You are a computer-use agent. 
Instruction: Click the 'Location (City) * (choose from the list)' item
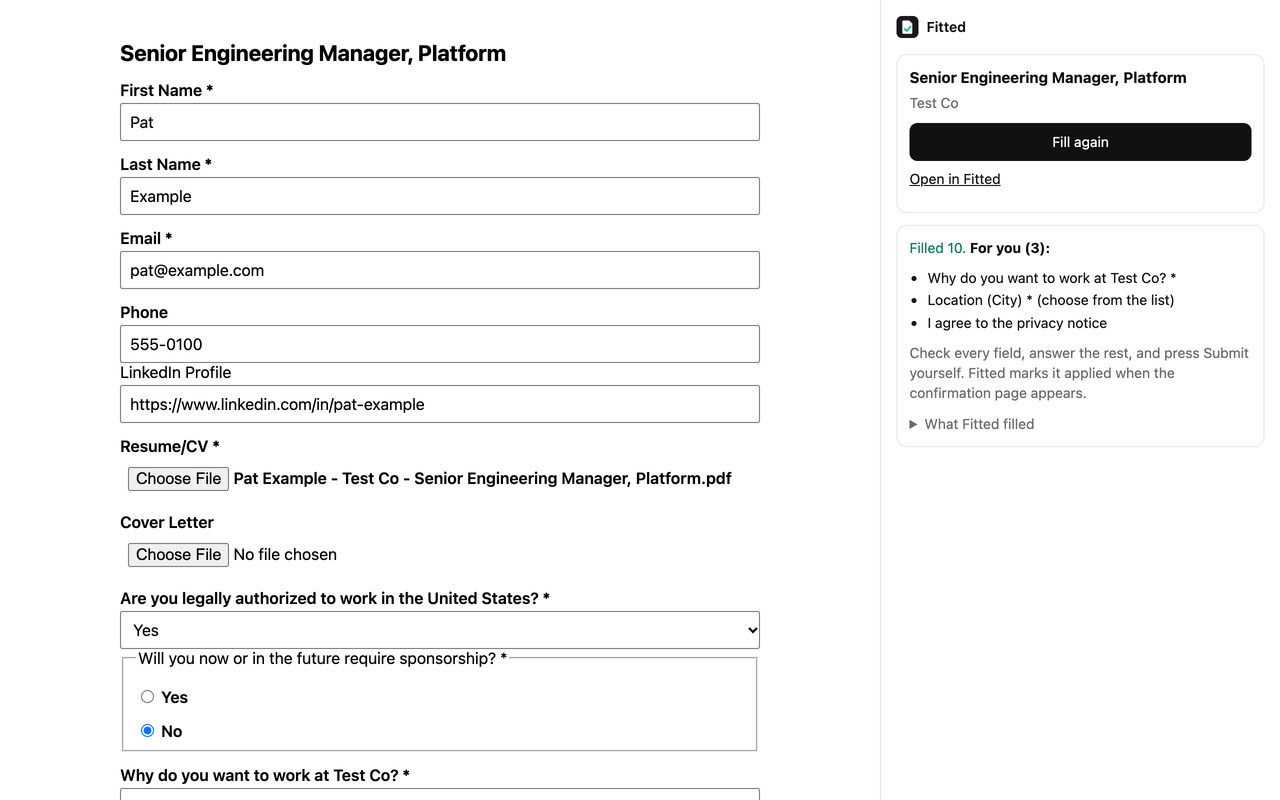(x=1051, y=300)
